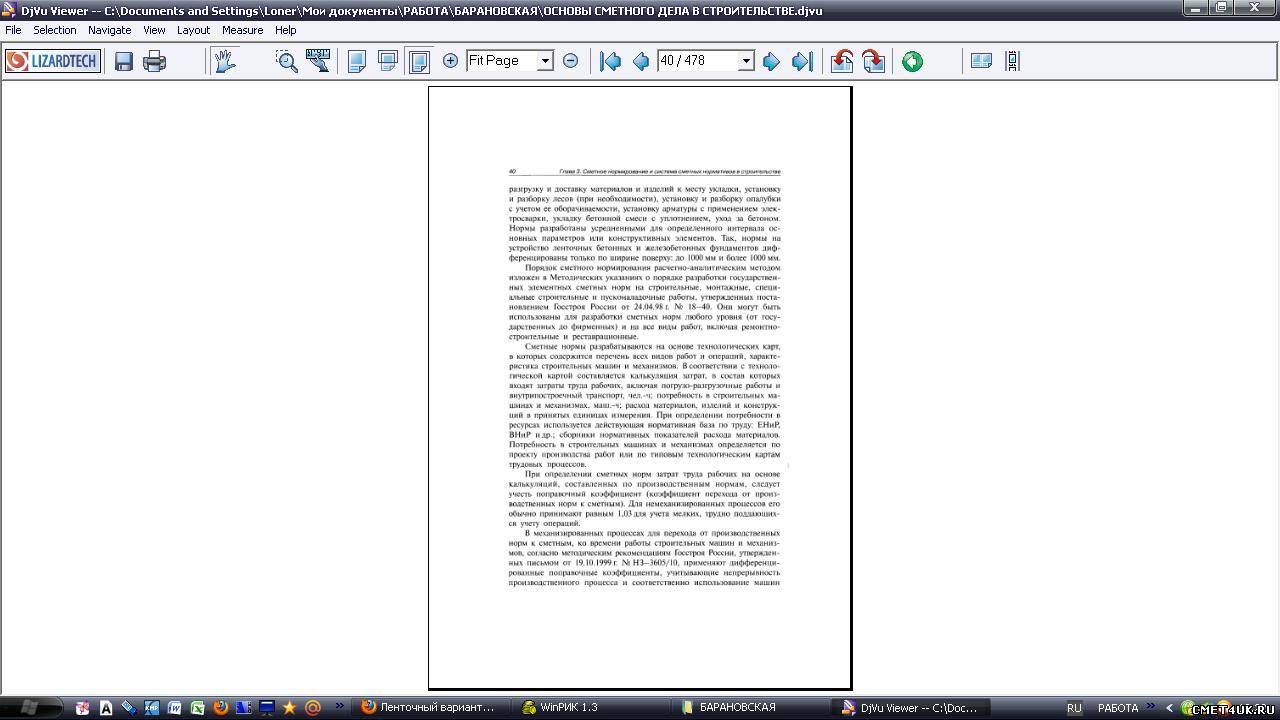Open the РАБОТА taskbar toolbar
This screenshot has height=720, width=1280.
pos(1118,708)
